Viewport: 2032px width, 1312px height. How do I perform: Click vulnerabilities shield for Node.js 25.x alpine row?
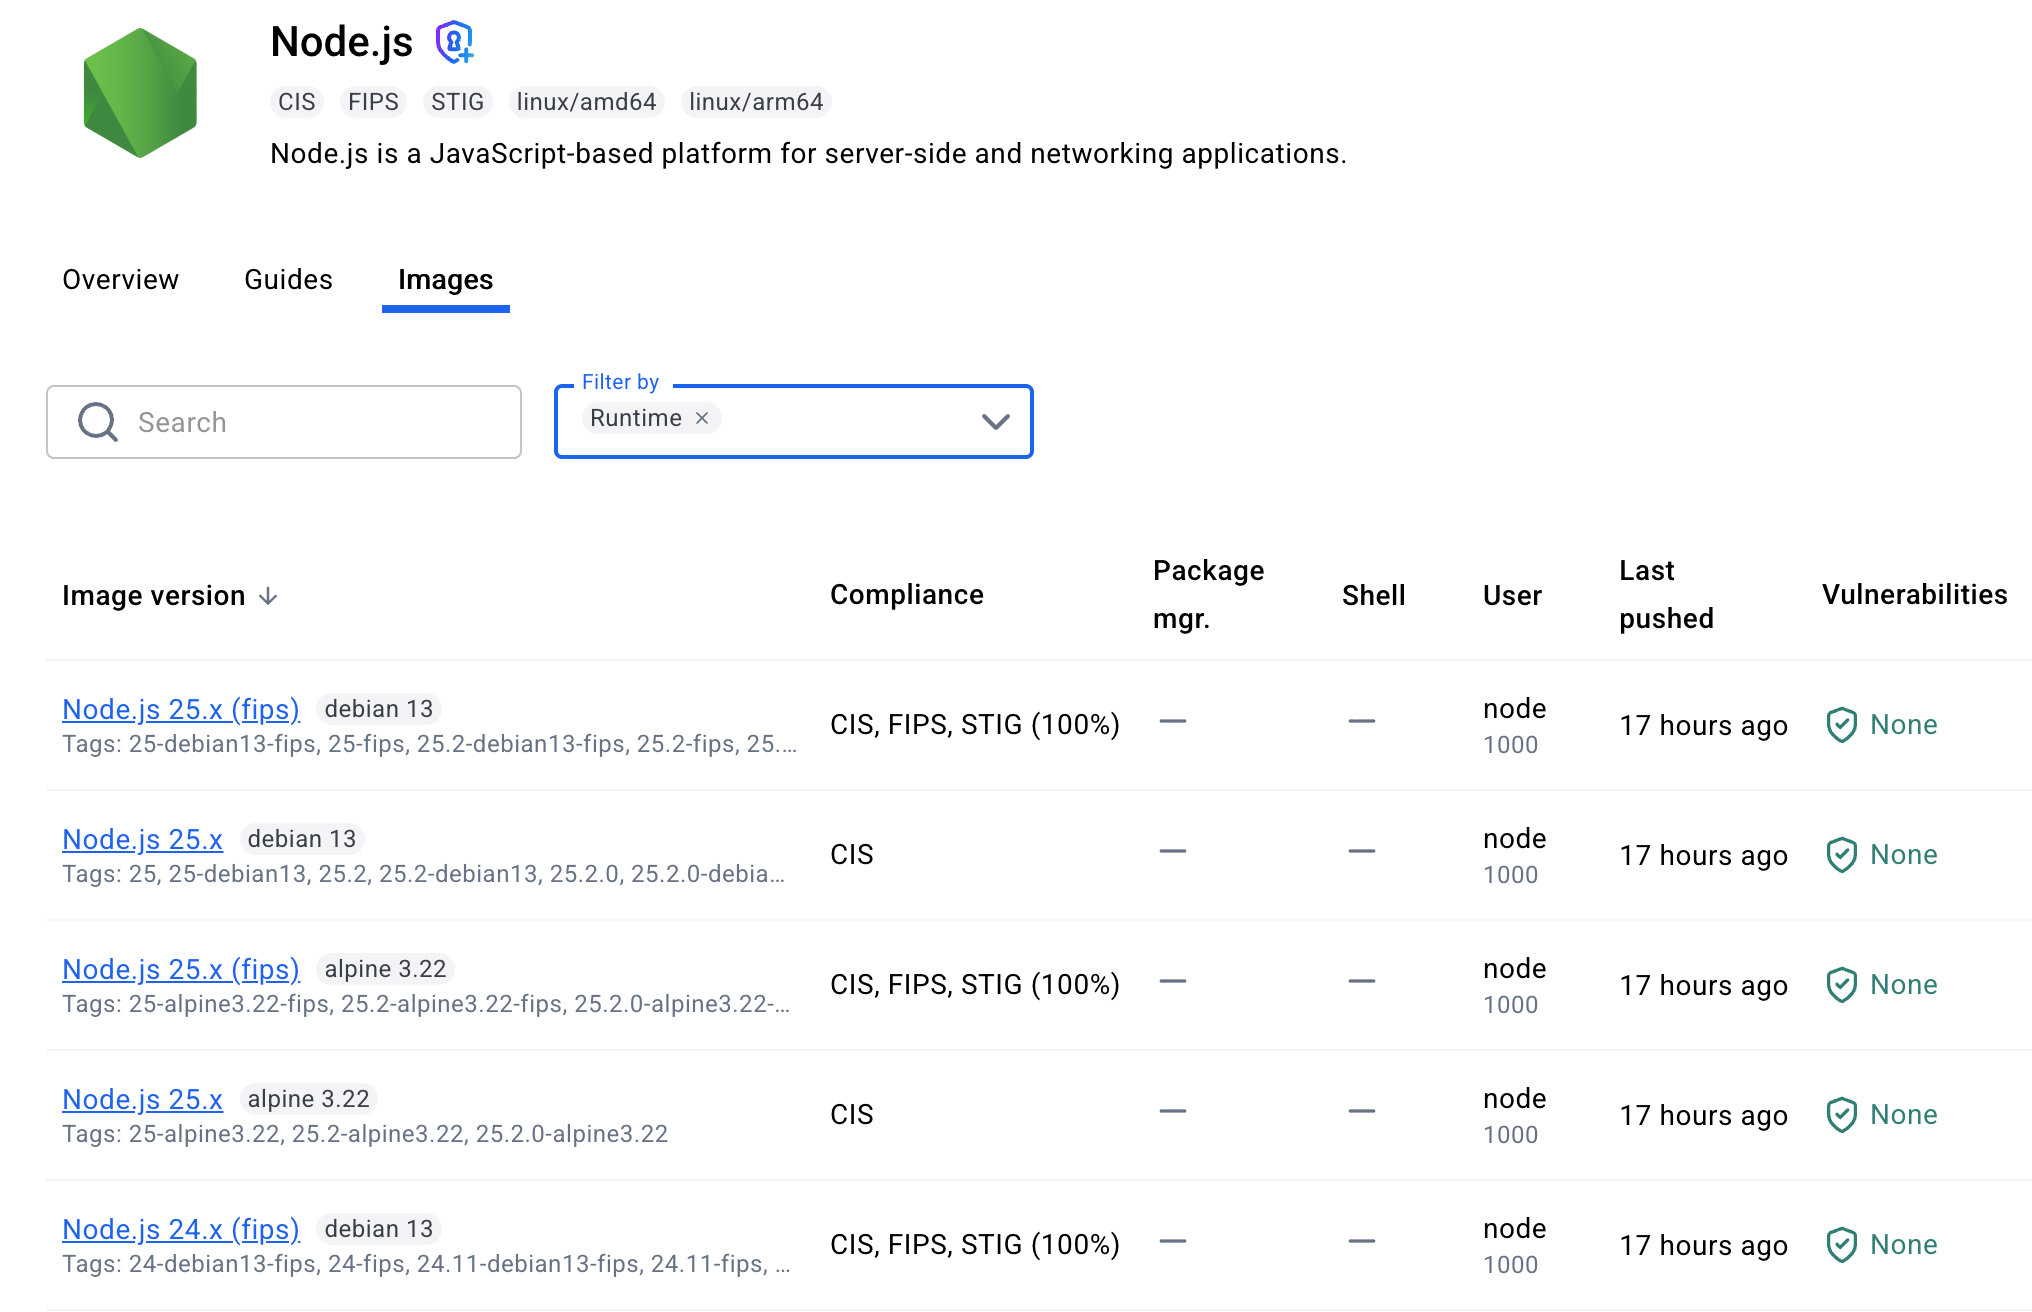point(1841,1115)
